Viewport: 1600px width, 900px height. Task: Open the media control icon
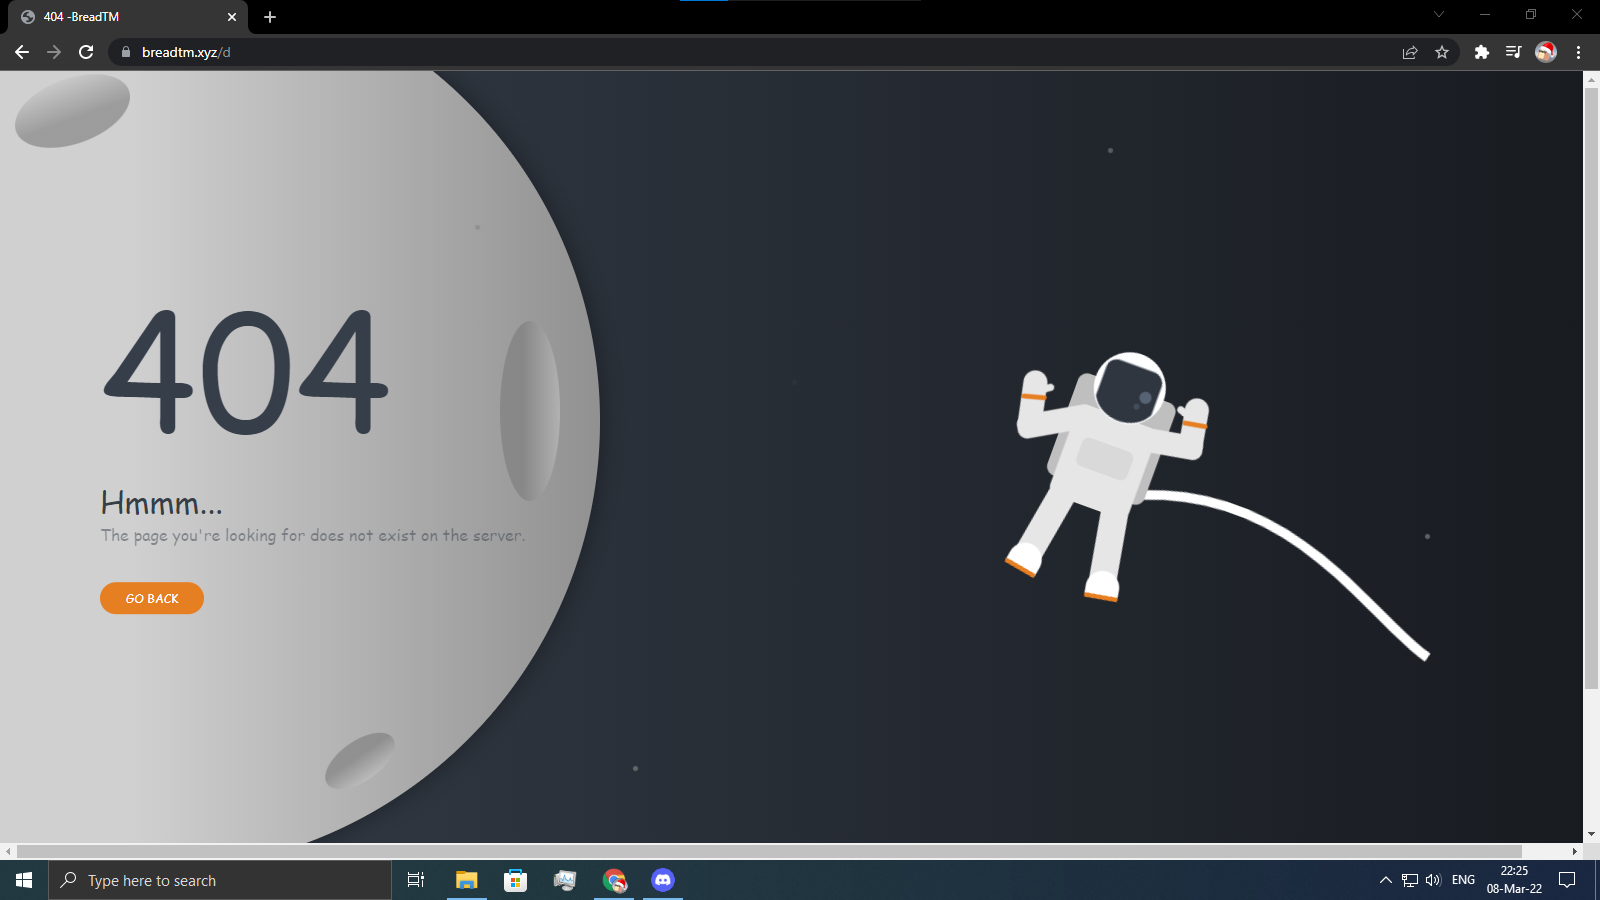tap(1514, 52)
